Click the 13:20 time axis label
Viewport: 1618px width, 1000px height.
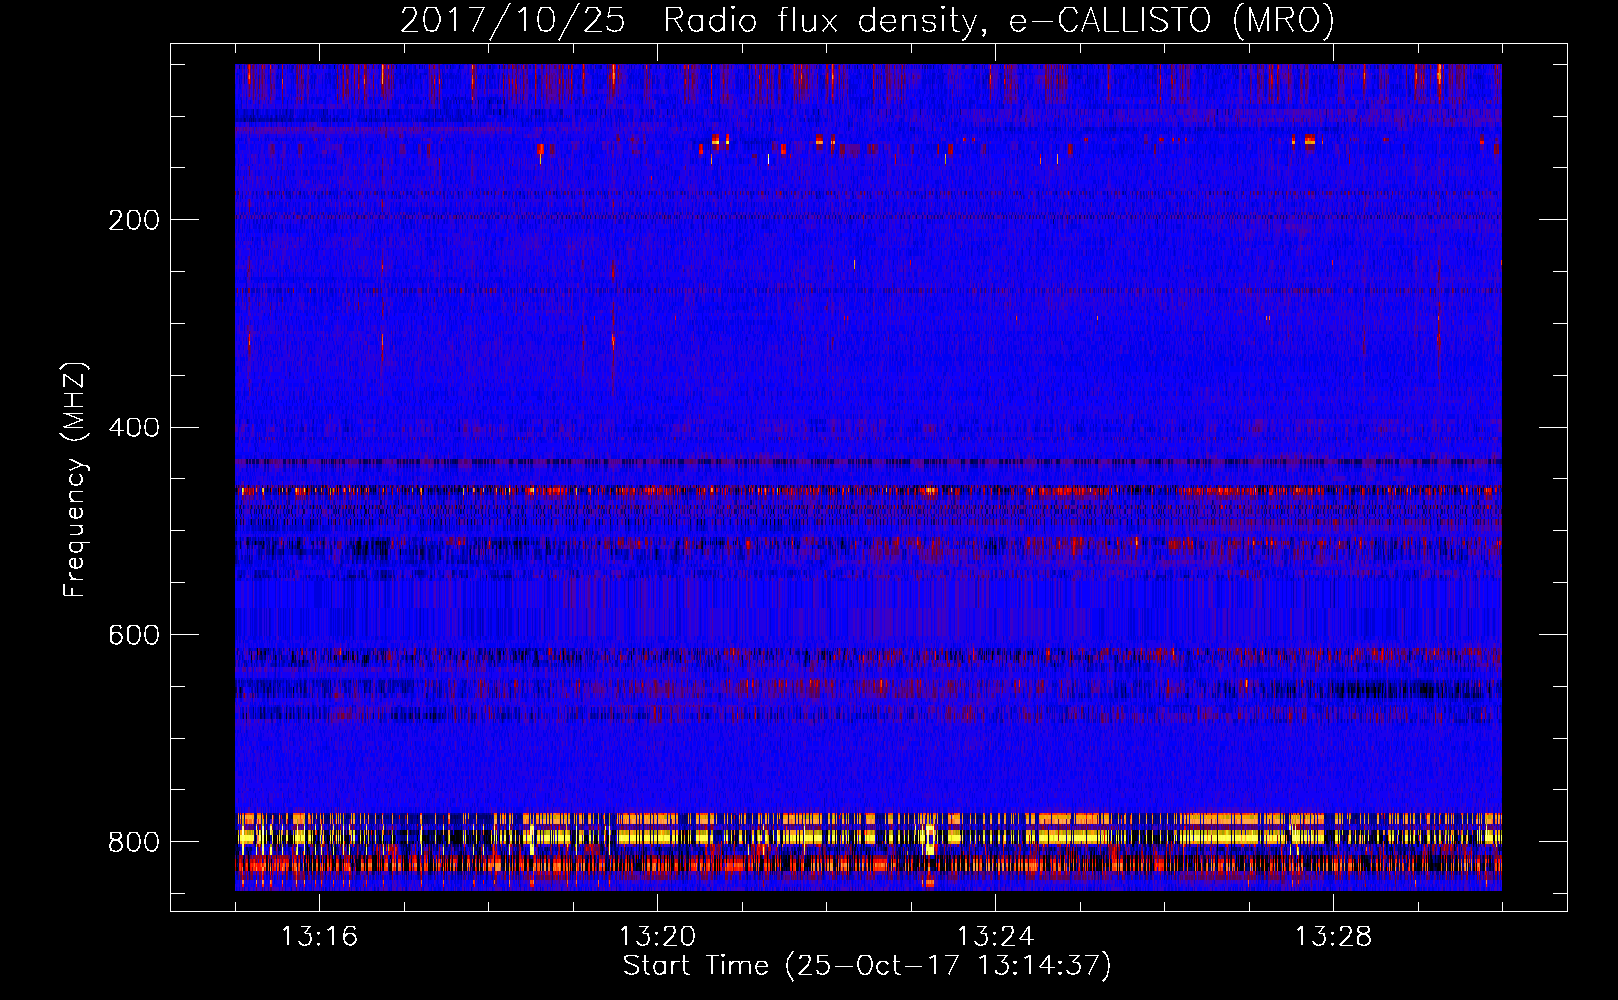tap(657, 937)
